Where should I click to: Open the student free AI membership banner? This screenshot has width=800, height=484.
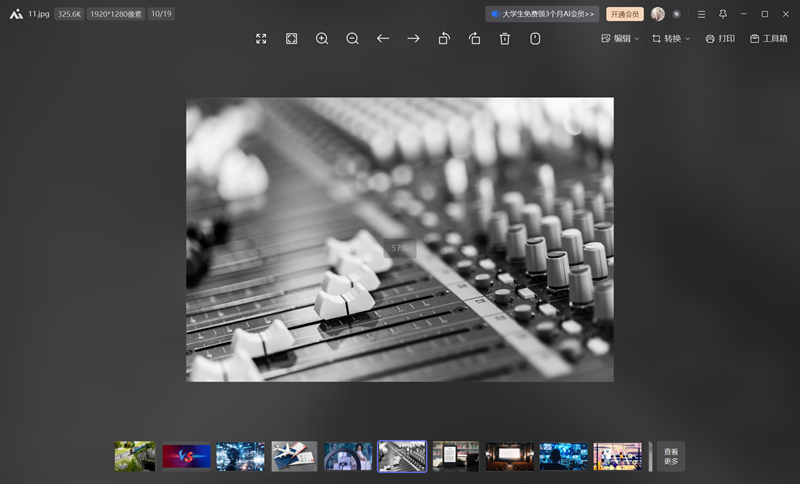(543, 14)
